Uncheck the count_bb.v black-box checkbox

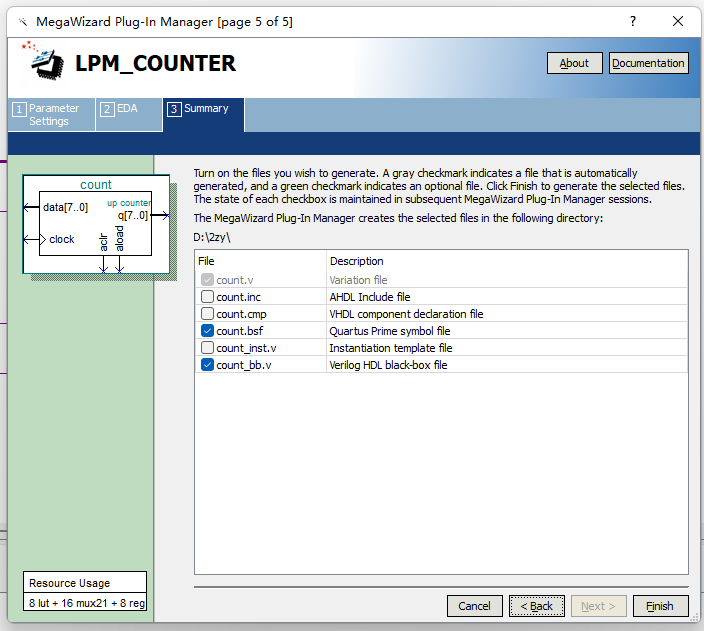pos(207,365)
